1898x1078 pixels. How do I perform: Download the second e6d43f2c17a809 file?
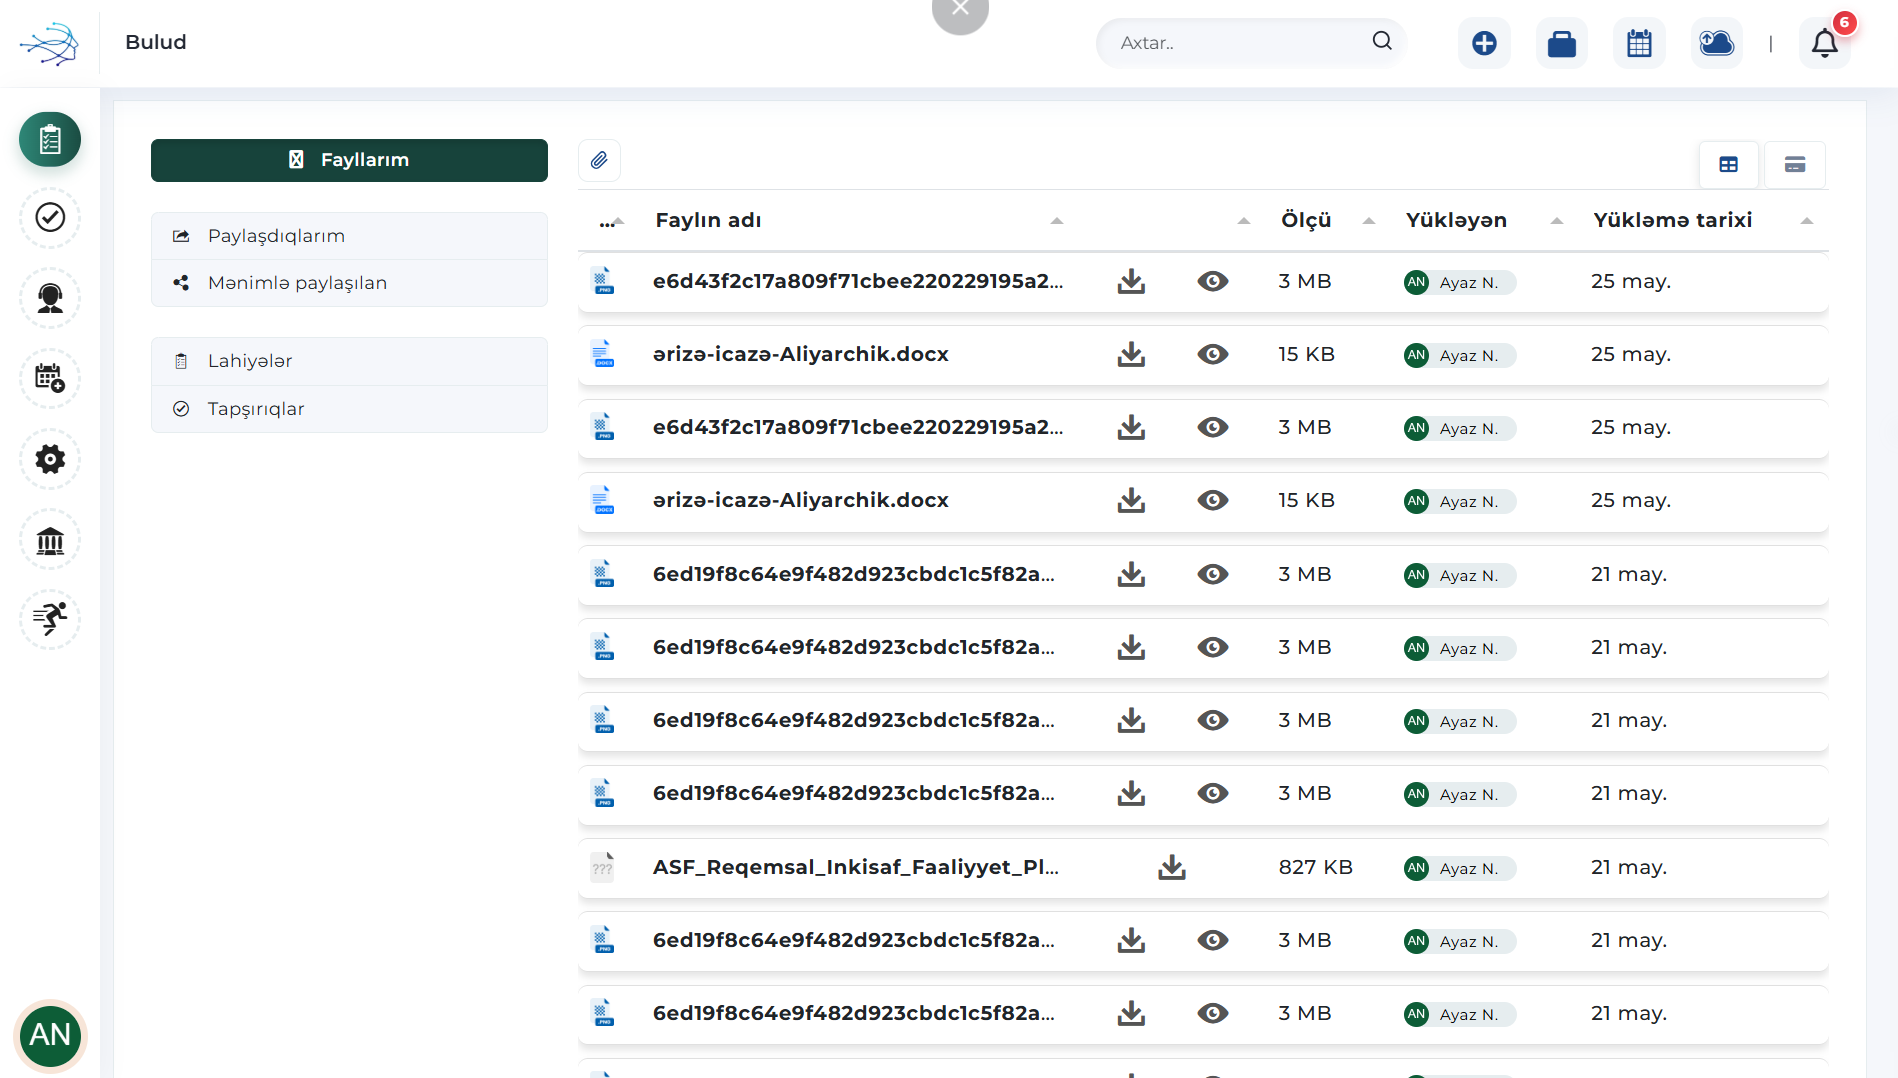[1131, 427]
